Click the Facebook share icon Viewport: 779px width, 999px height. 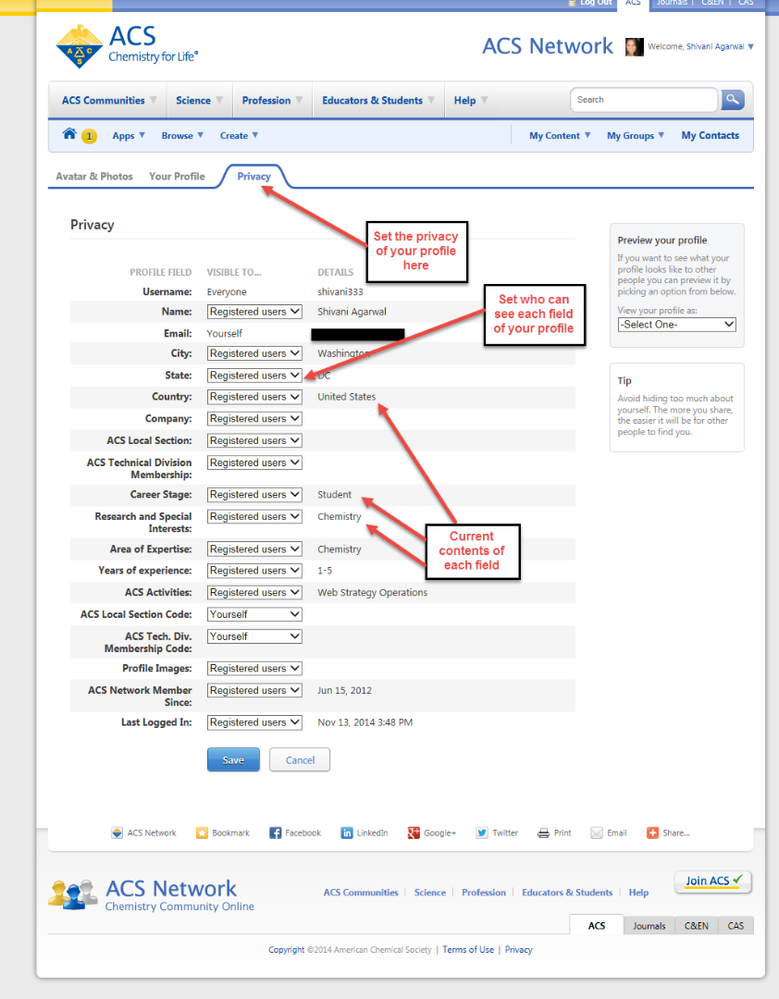(276, 833)
